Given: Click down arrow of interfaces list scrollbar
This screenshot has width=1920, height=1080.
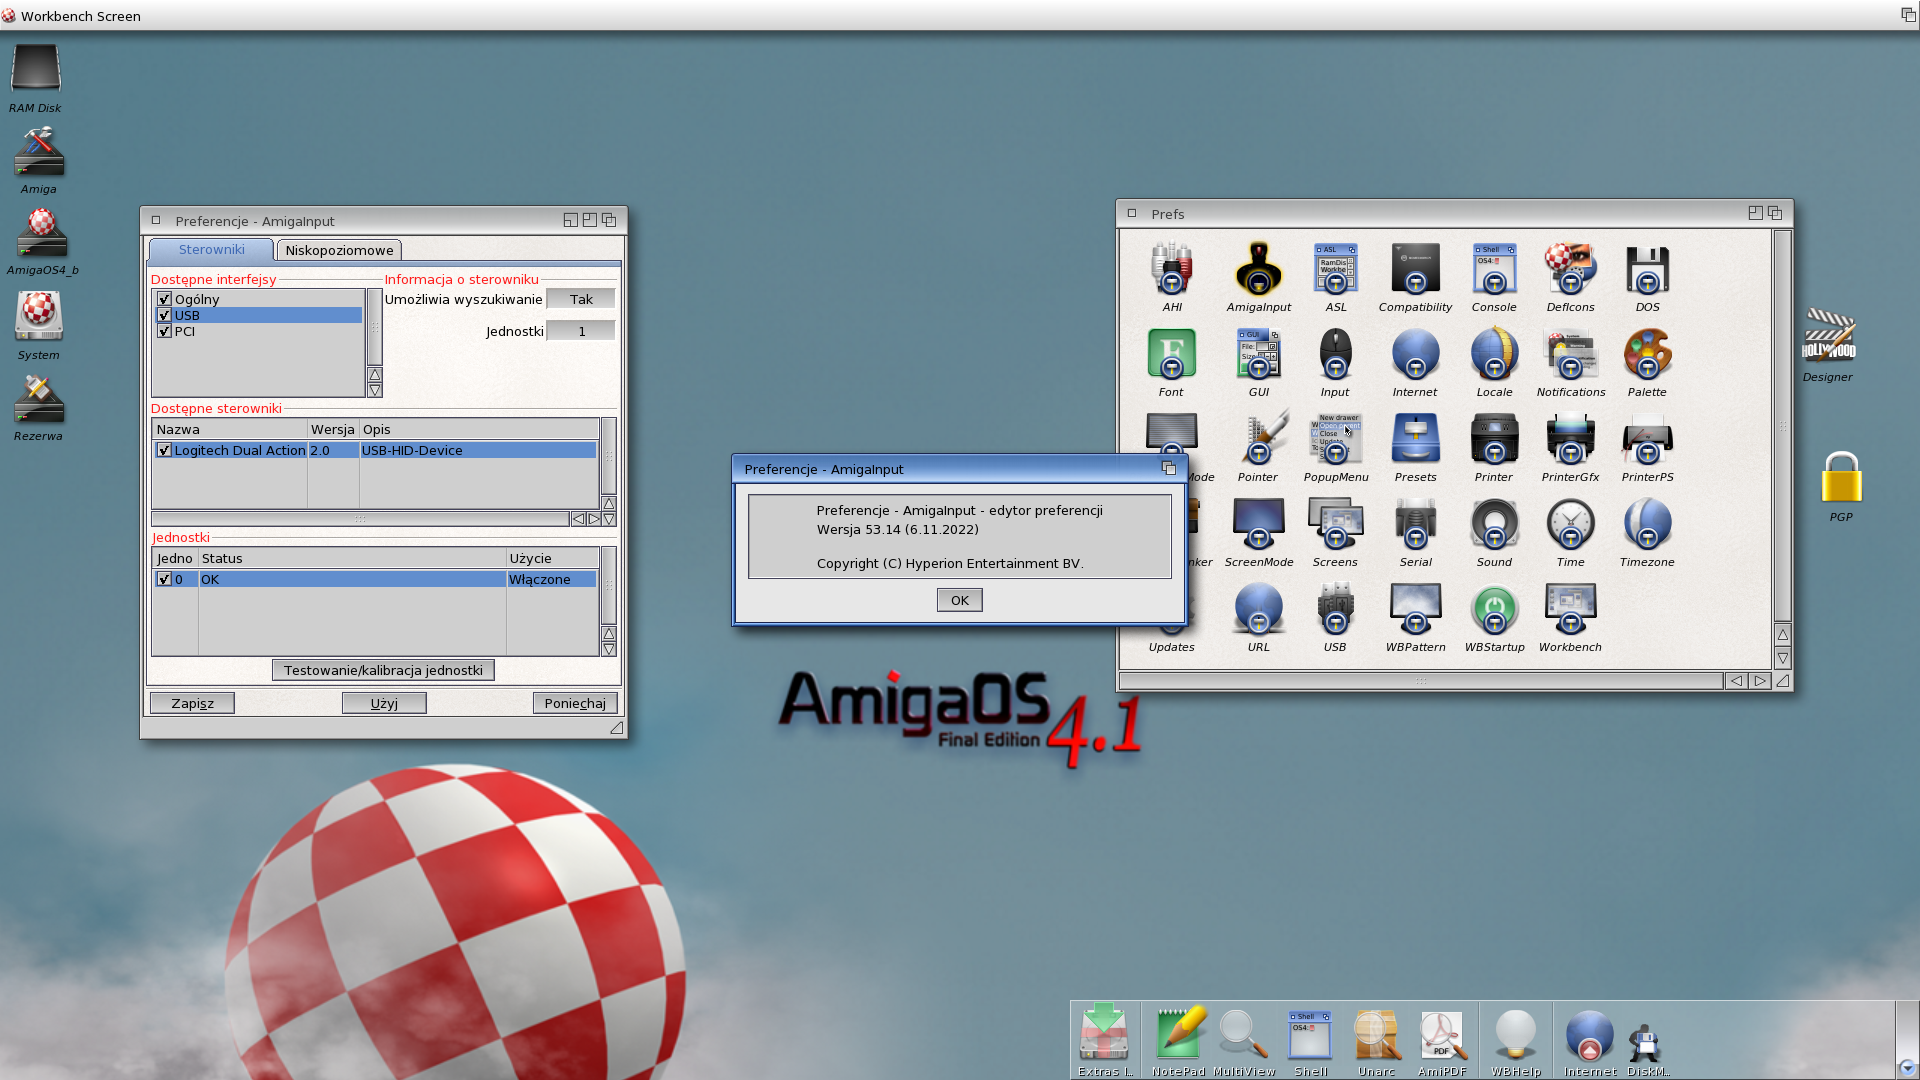Looking at the screenshot, I should 375,390.
